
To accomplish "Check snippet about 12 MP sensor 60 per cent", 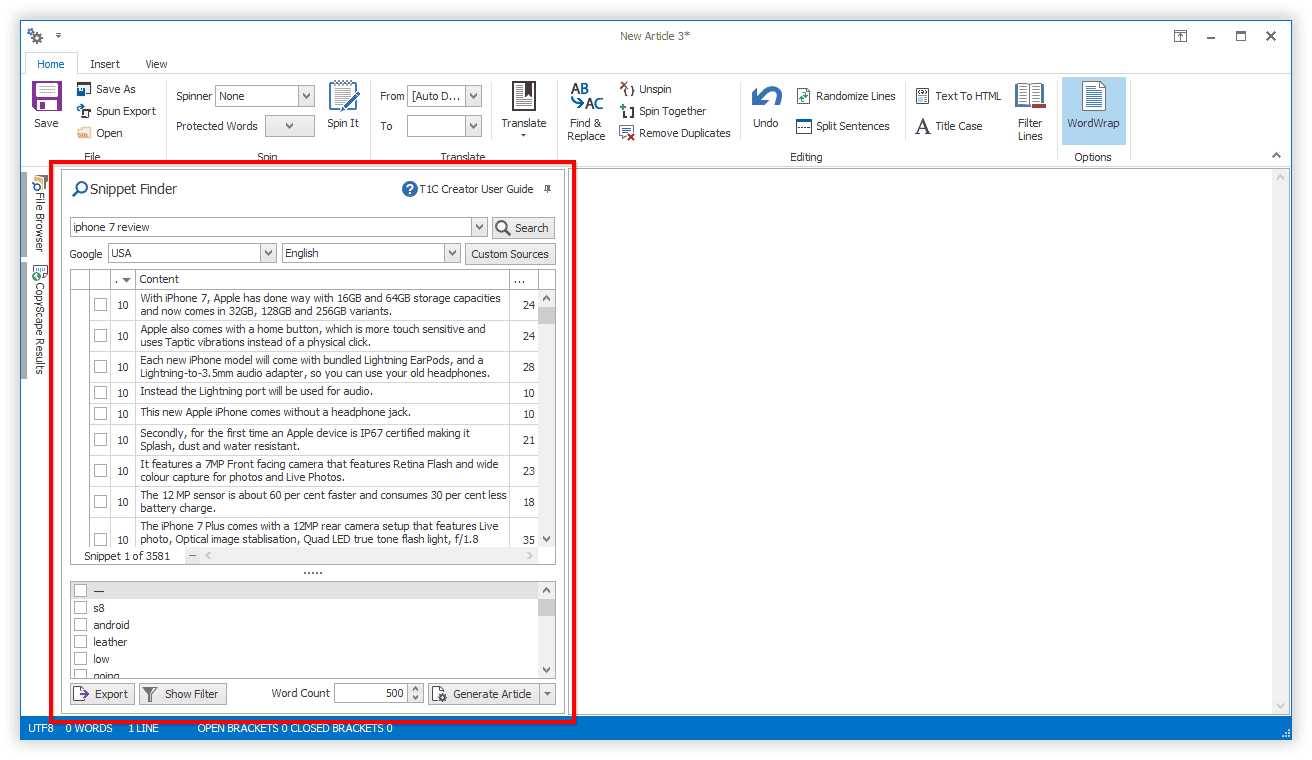I will click(x=100, y=502).
